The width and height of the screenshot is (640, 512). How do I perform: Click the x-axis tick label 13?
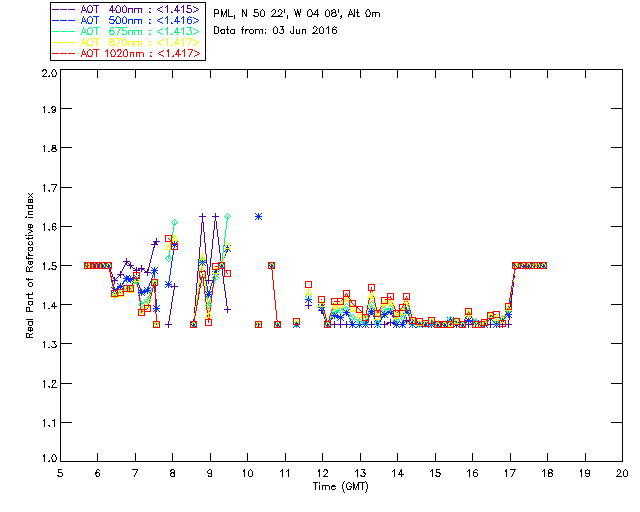[x=360, y=473]
